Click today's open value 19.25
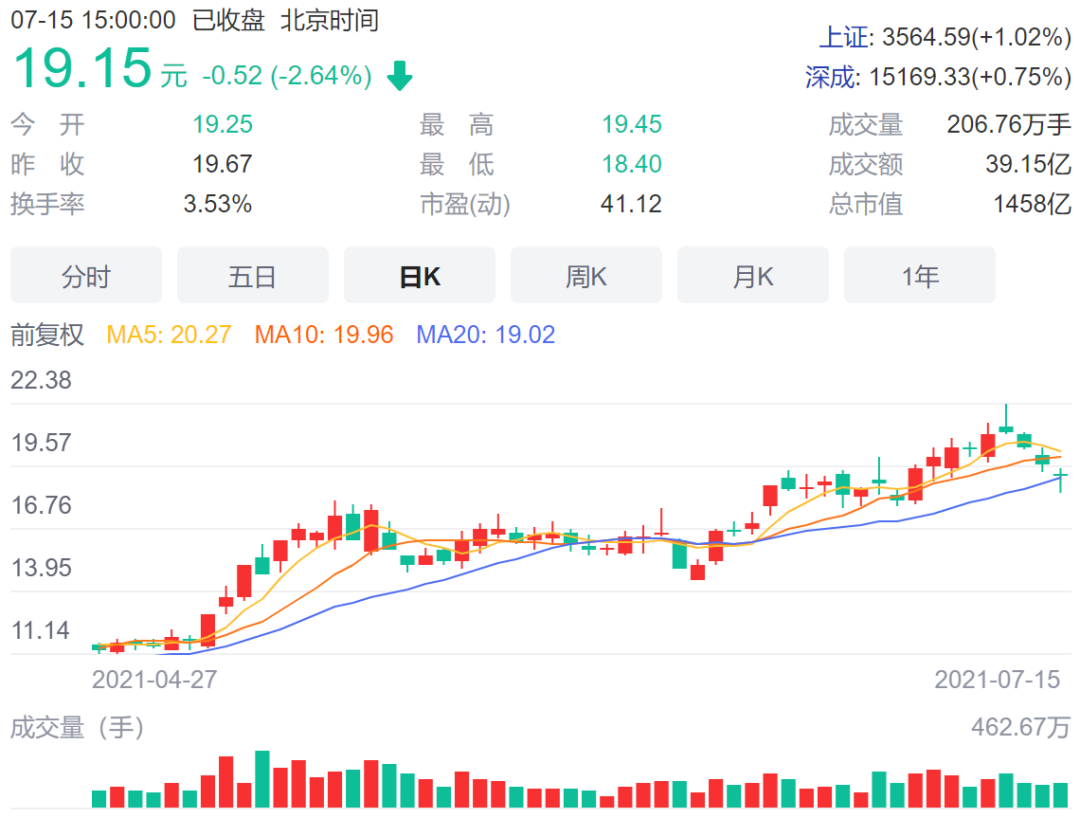Viewport: 1080px width, 818px height. [222, 125]
